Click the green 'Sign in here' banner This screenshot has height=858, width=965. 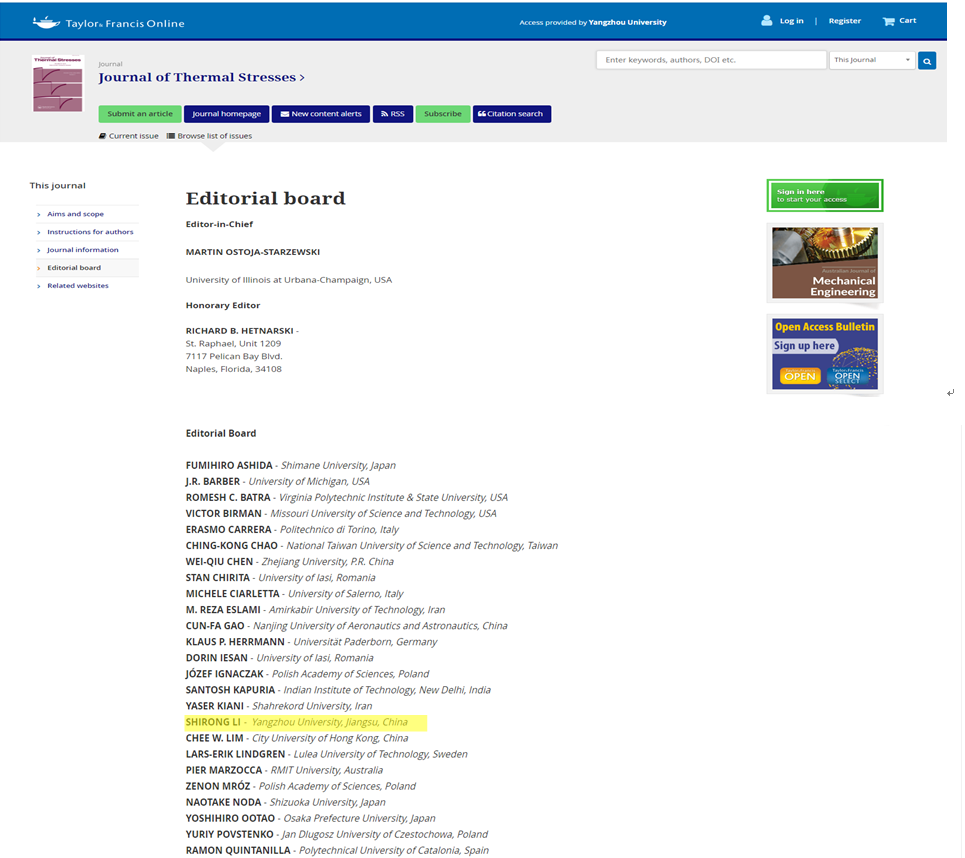pos(825,195)
